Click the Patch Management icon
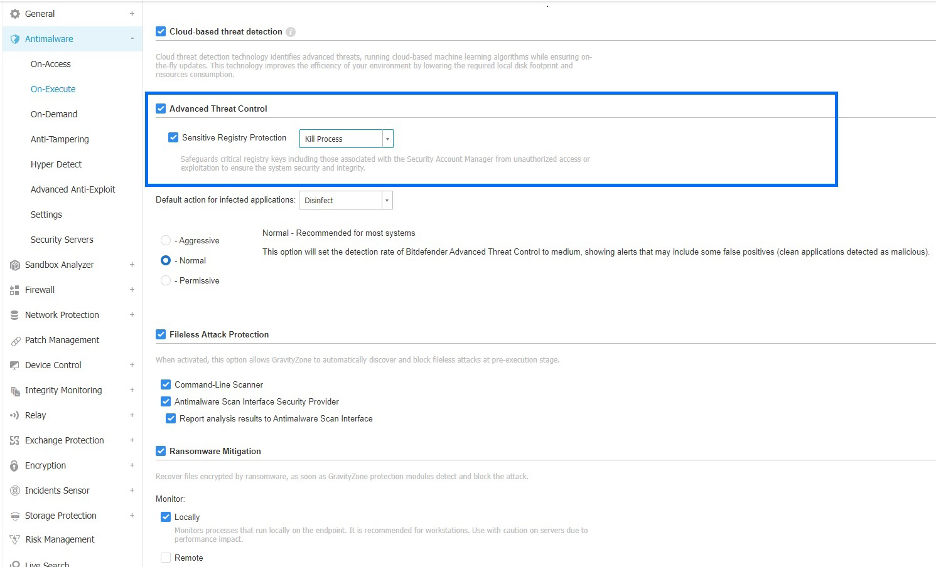Image resolution: width=936 pixels, height=568 pixels. coord(15,340)
